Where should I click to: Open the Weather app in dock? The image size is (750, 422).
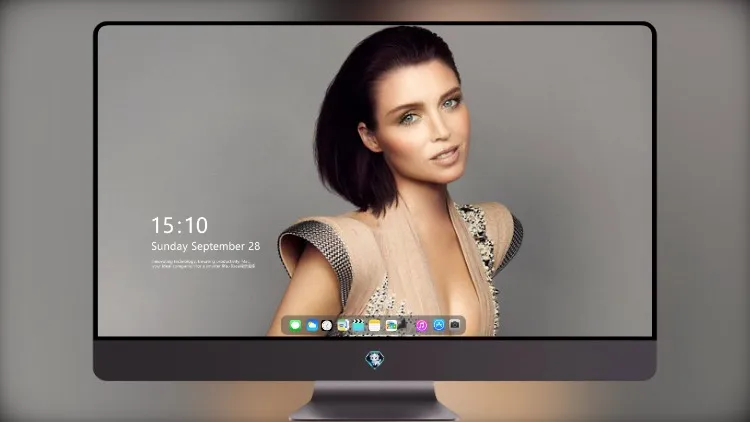coord(312,326)
